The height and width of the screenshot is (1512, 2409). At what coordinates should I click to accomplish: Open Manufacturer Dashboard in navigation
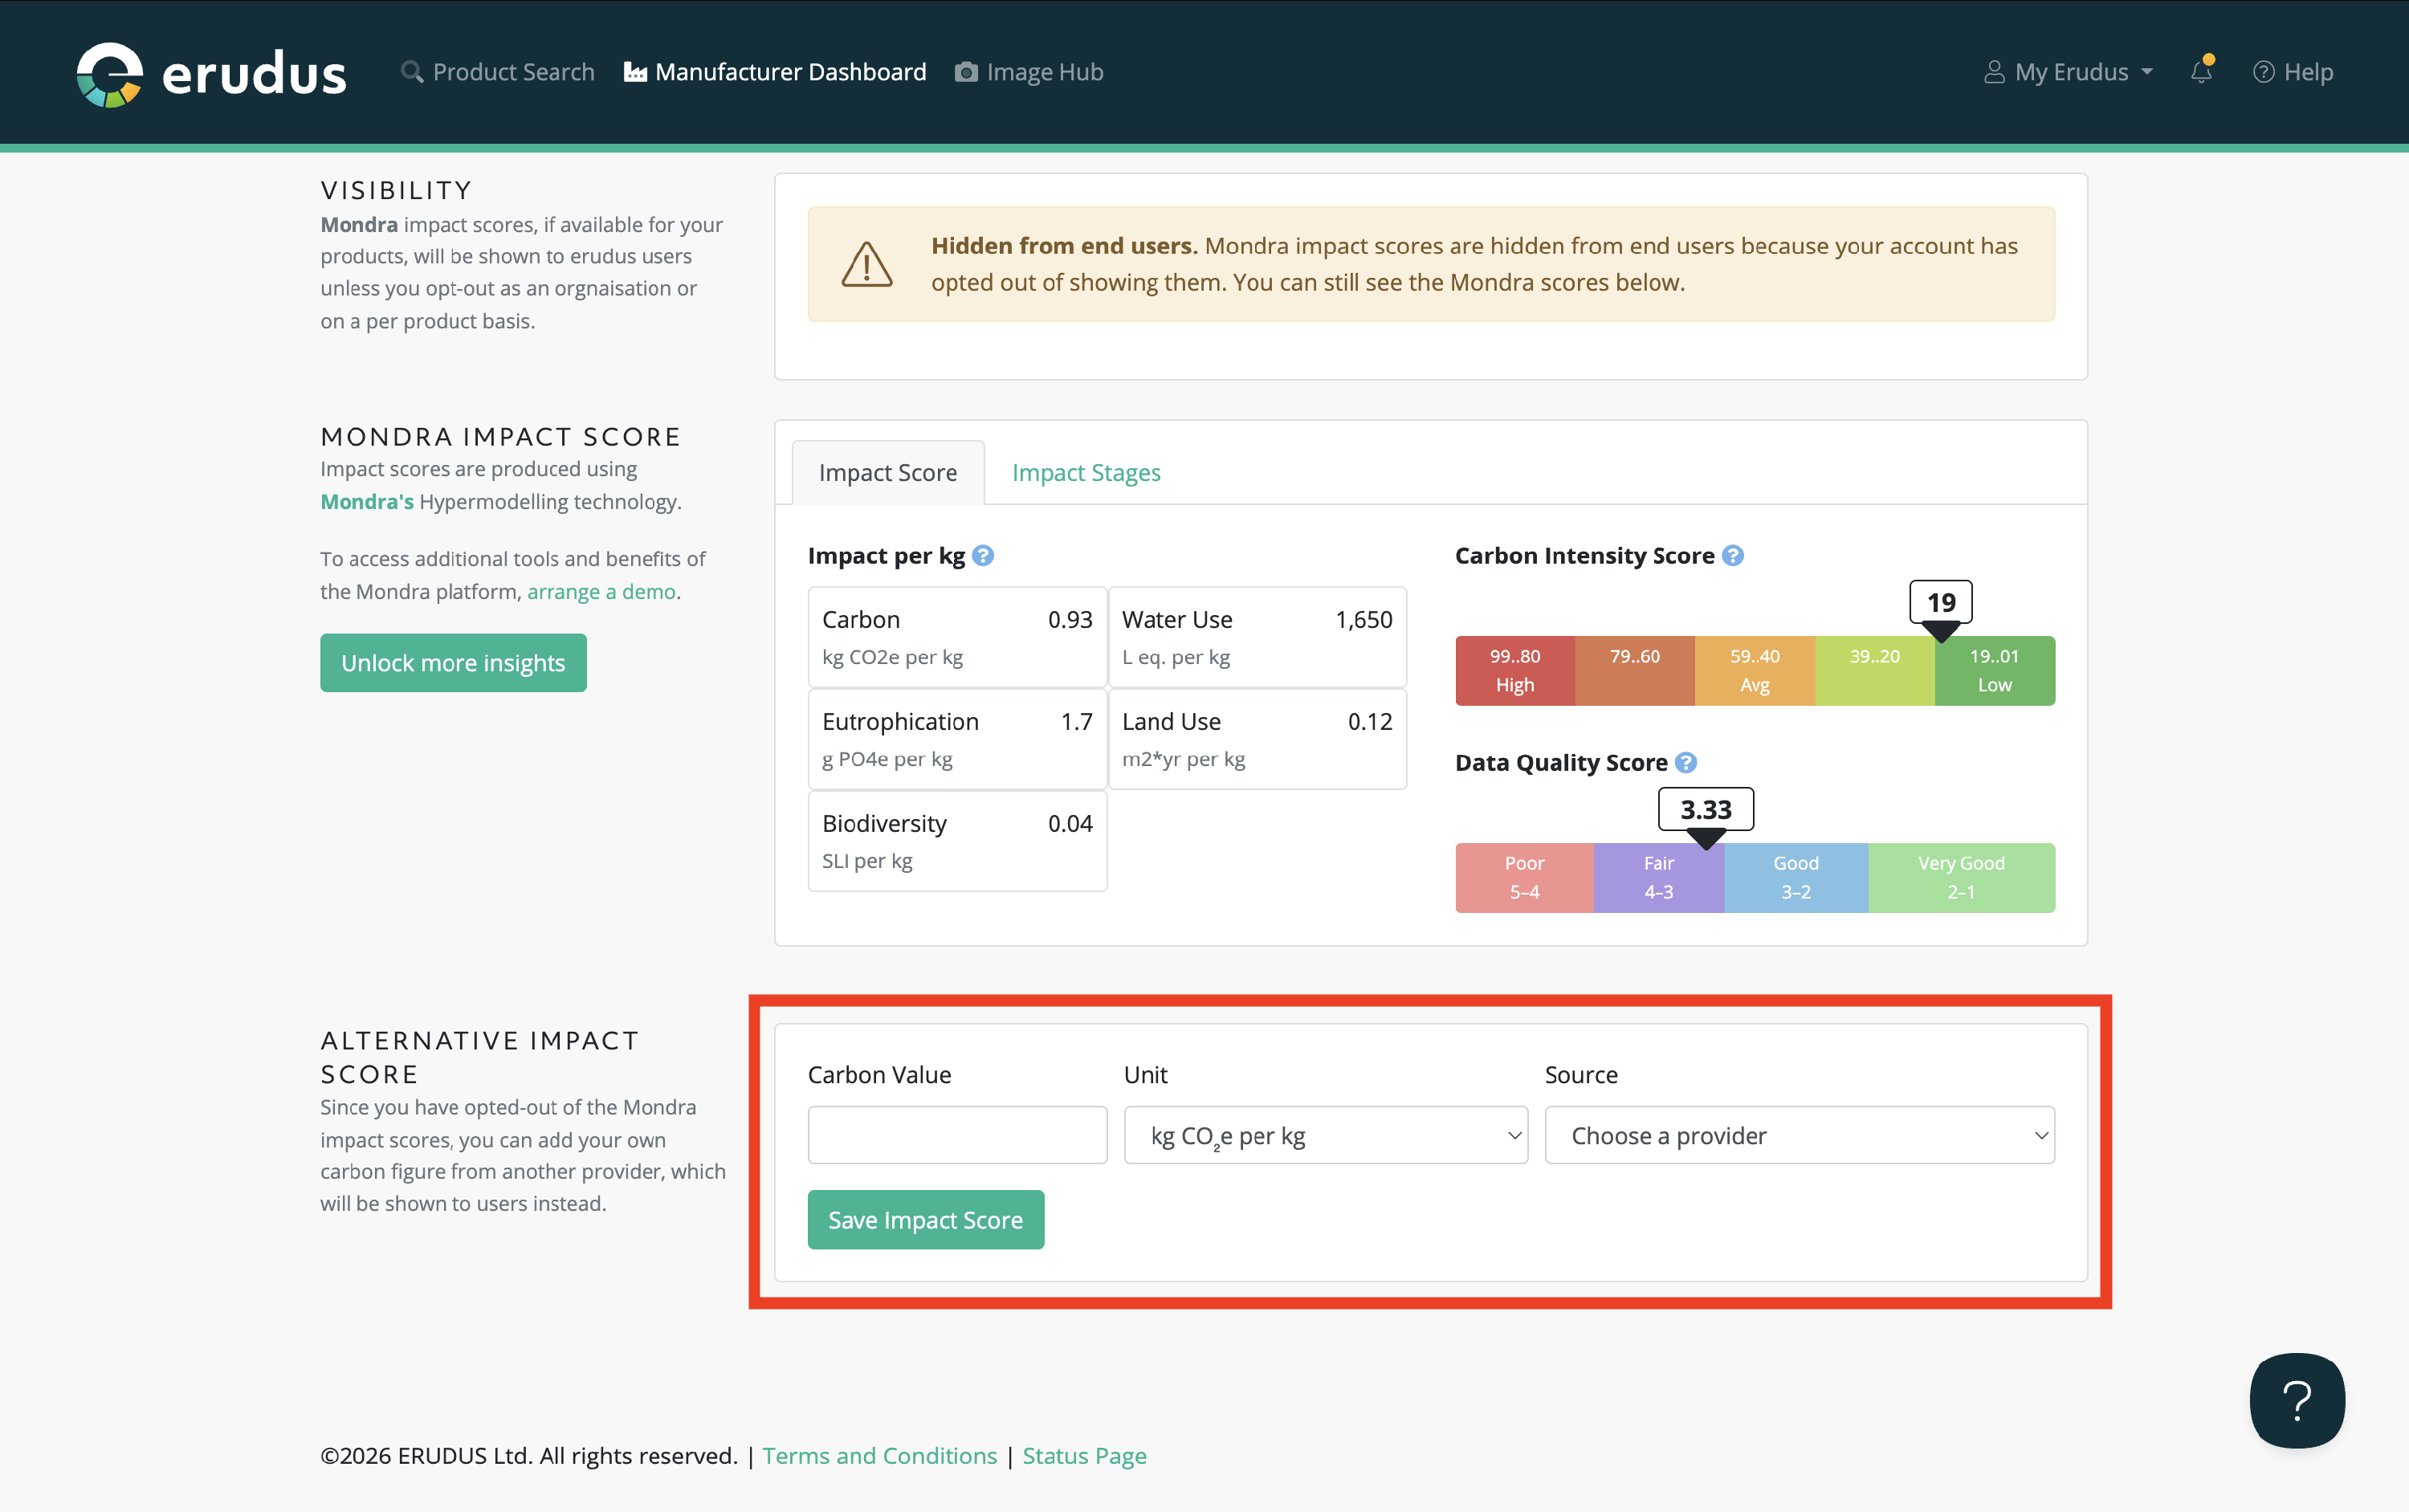(775, 72)
